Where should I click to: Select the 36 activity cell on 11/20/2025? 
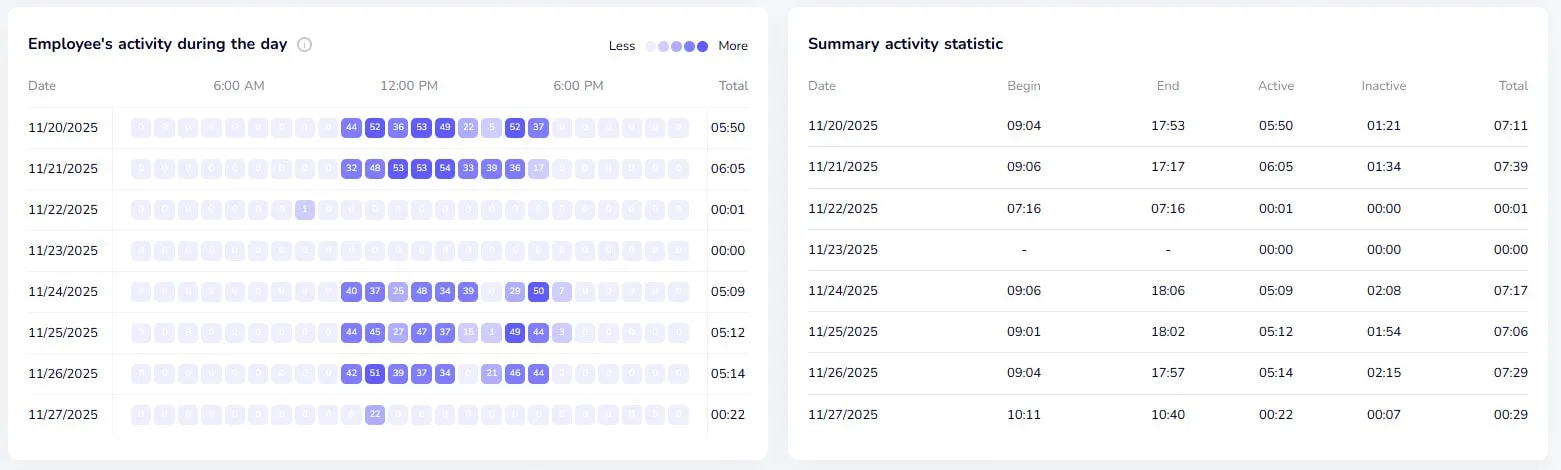(398, 128)
